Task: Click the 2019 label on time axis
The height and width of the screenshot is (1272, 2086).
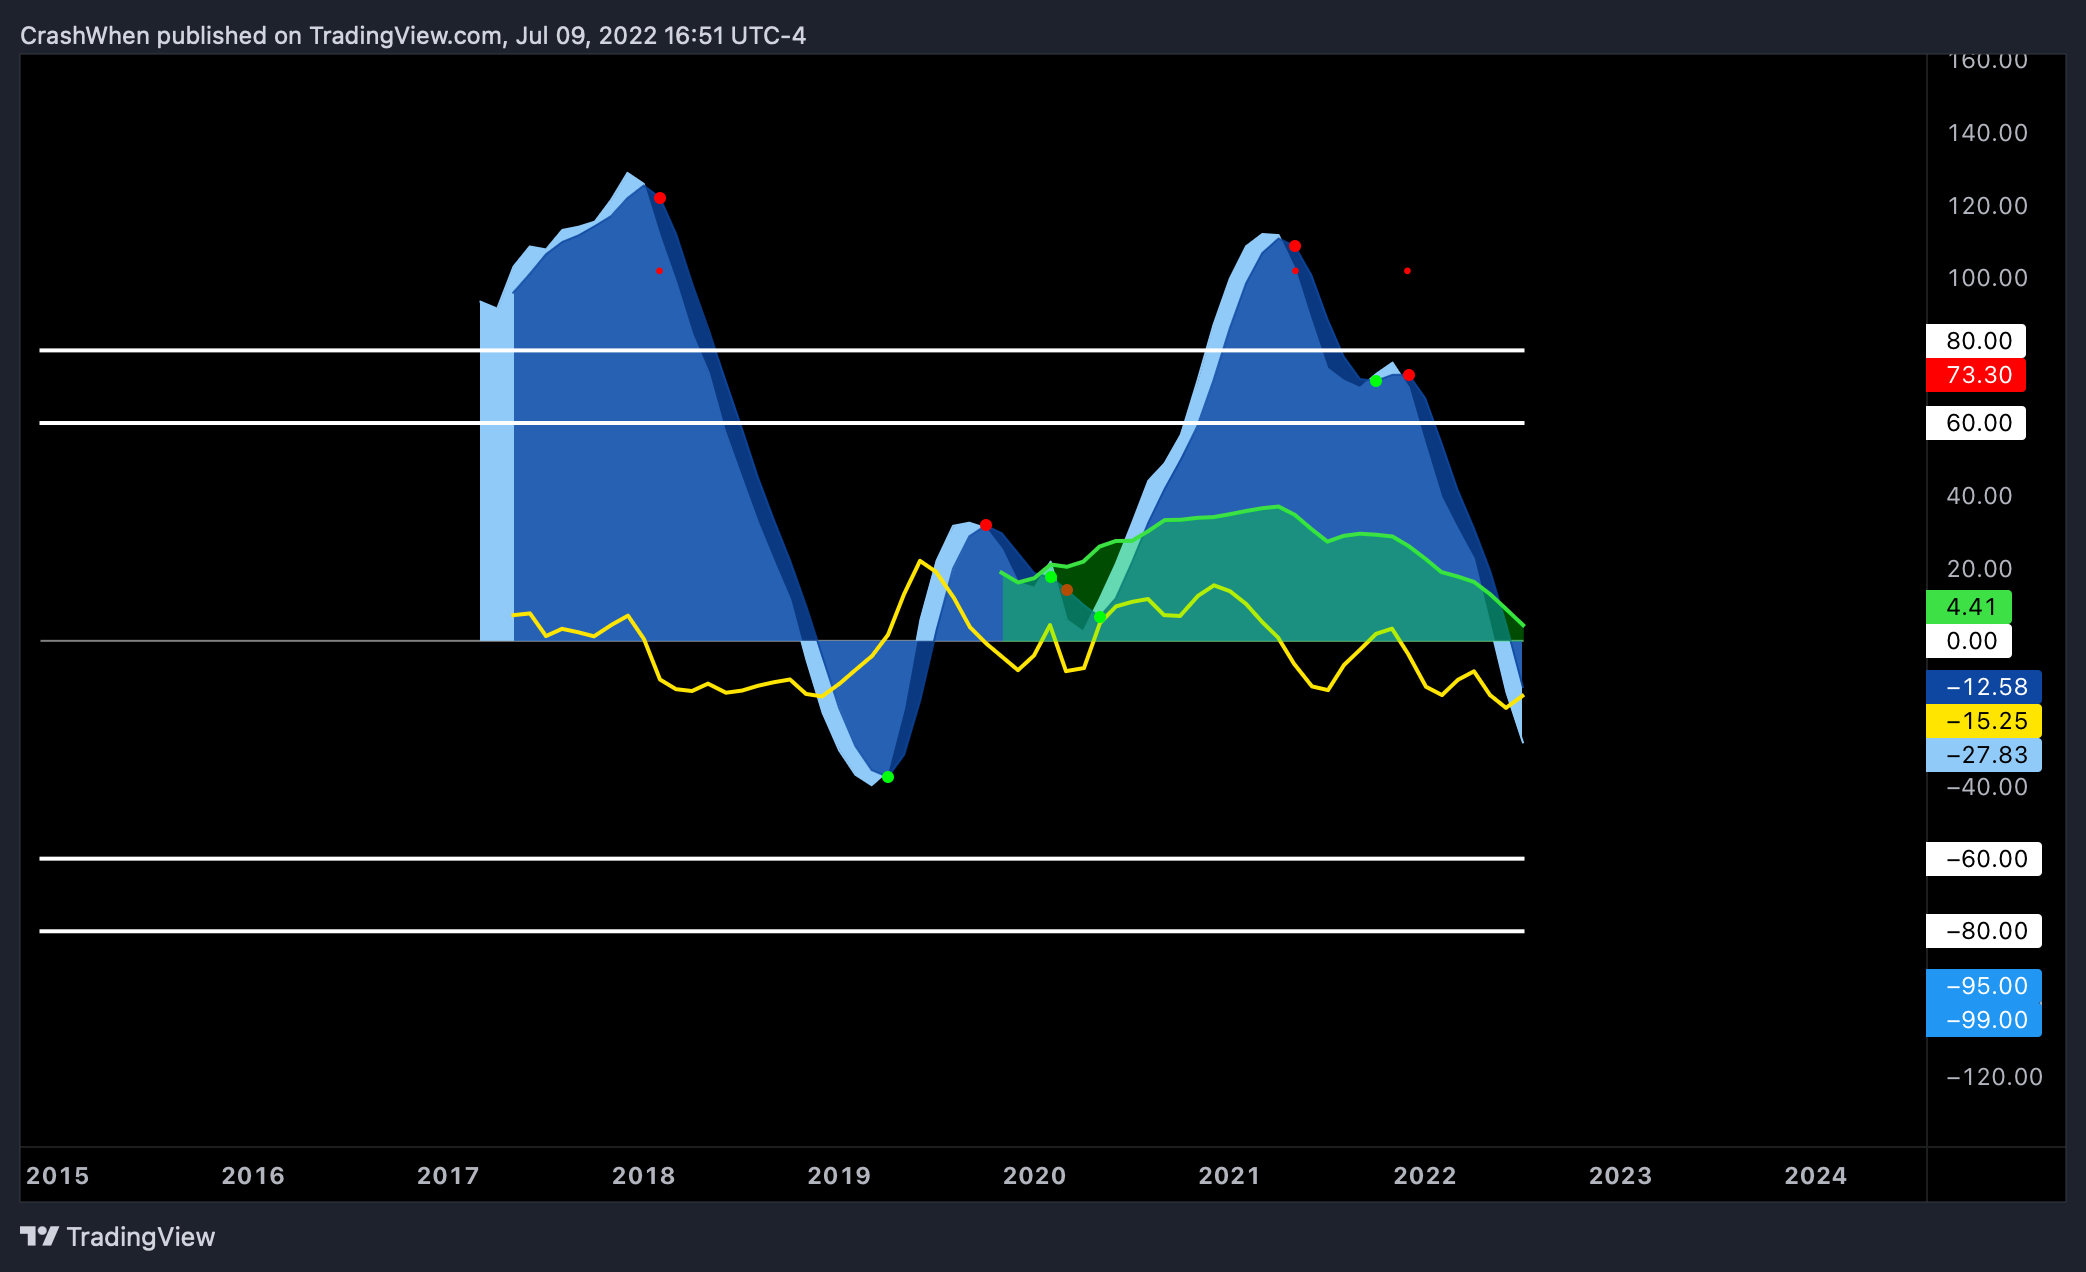Action: point(839,1176)
